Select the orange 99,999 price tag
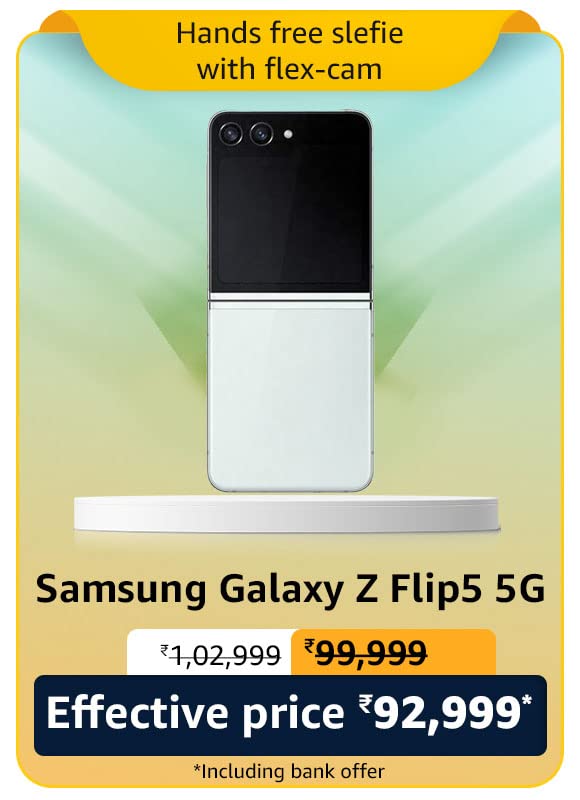Screen dimensions: 580x800 pyautogui.click(x=393, y=653)
